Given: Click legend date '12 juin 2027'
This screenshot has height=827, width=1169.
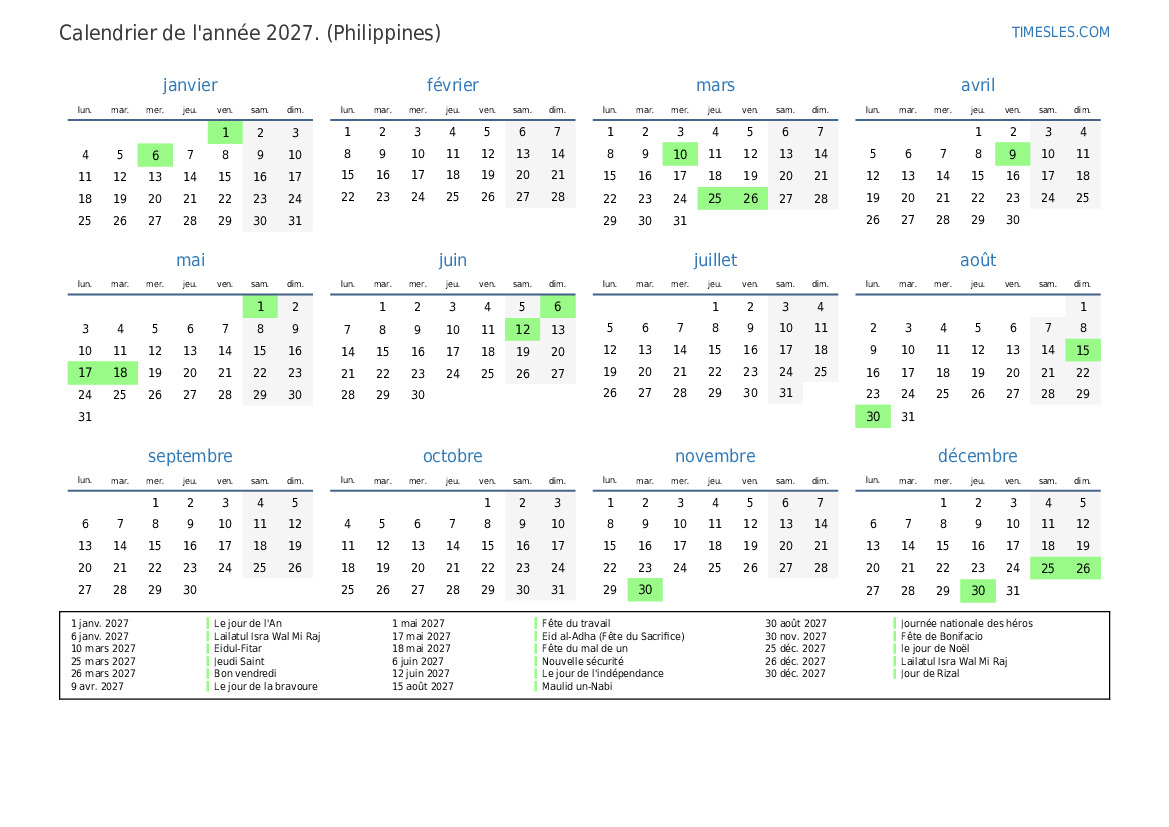Looking at the screenshot, I should [420, 673].
